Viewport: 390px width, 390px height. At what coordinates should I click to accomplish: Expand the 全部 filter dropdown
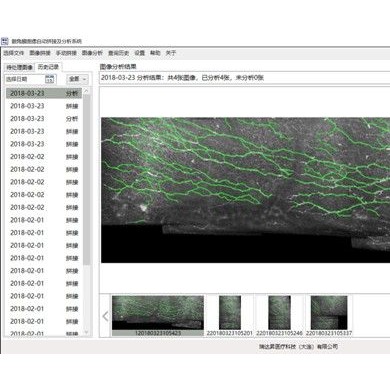pyautogui.click(x=77, y=79)
